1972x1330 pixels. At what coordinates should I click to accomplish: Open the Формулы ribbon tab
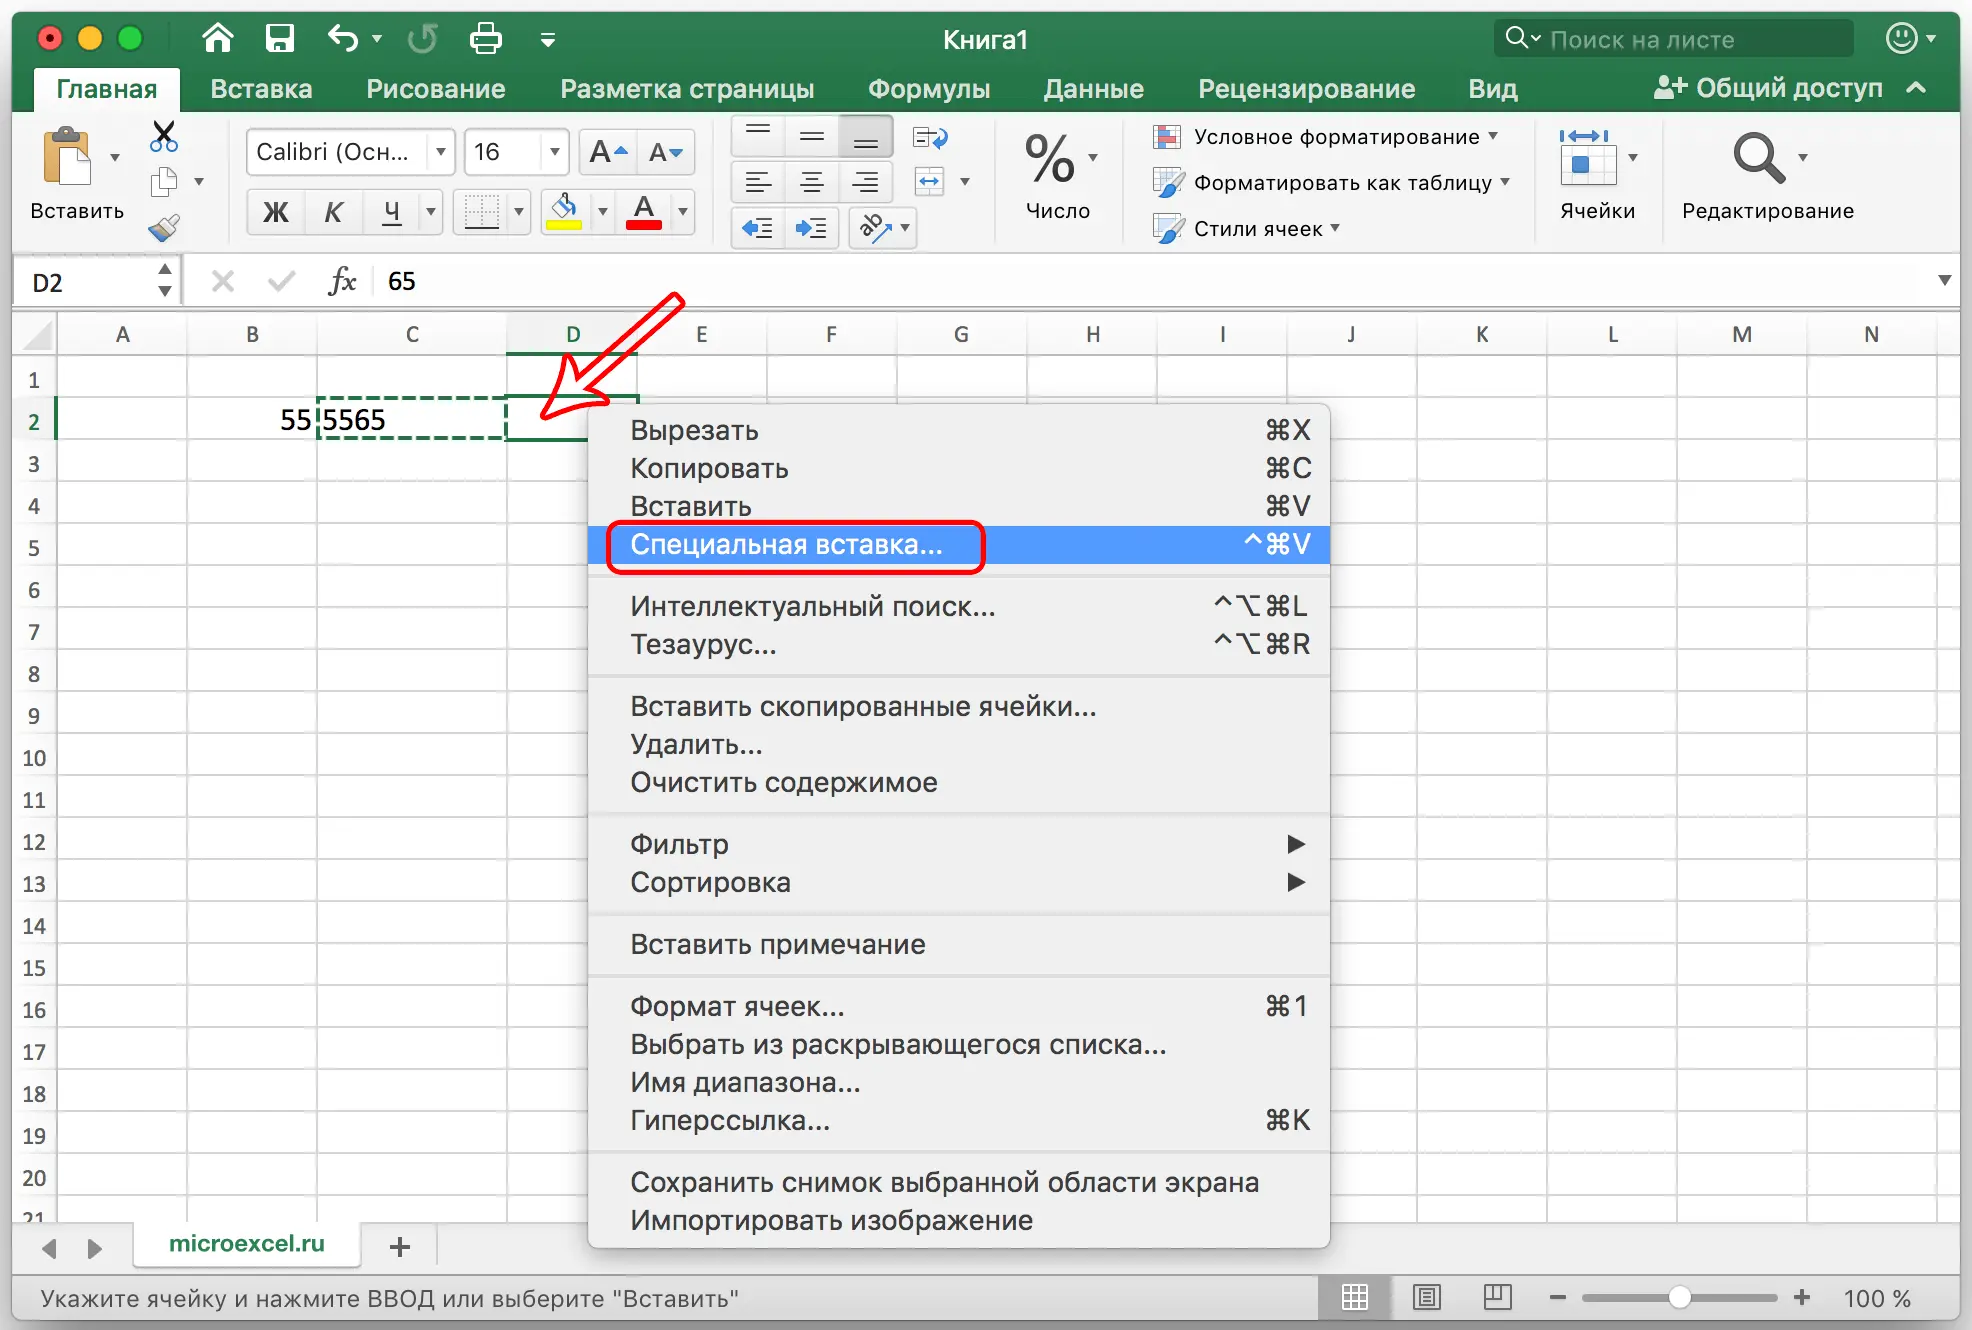point(929,89)
